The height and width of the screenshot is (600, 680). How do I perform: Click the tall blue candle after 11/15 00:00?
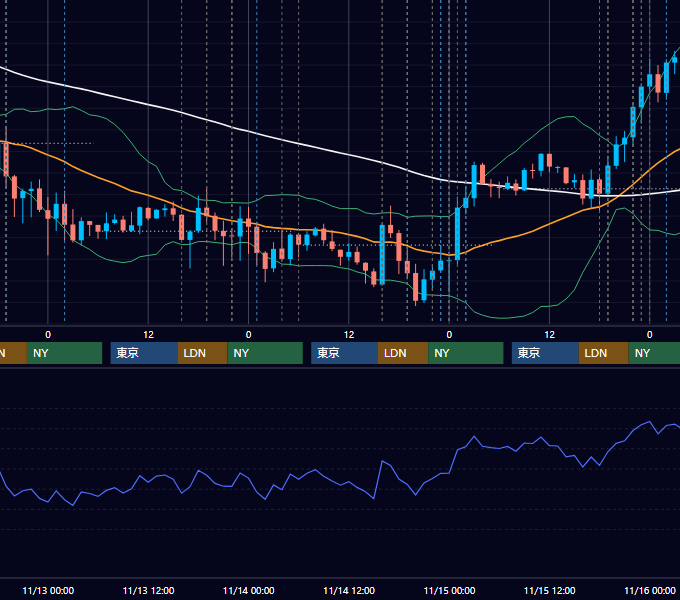click(457, 234)
